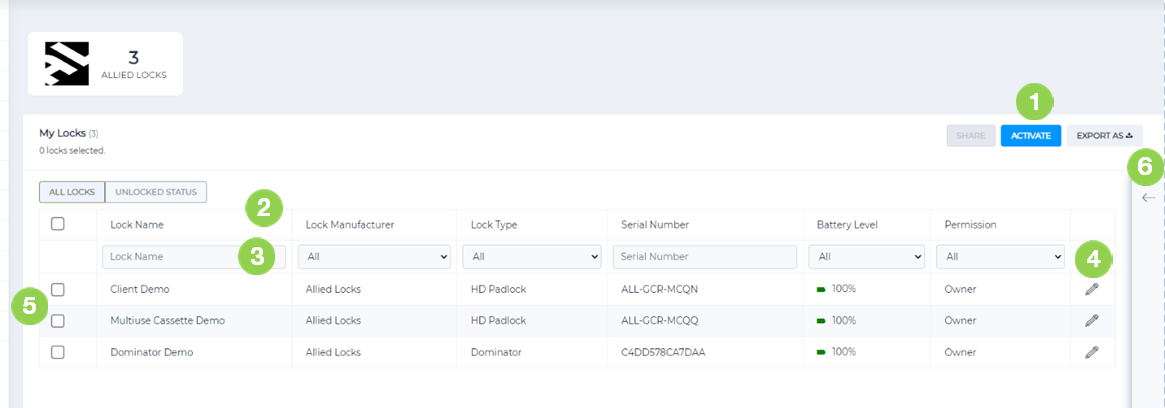Switch to the All Locks tab
Image resolution: width=1165 pixels, height=408 pixels.
[72, 192]
